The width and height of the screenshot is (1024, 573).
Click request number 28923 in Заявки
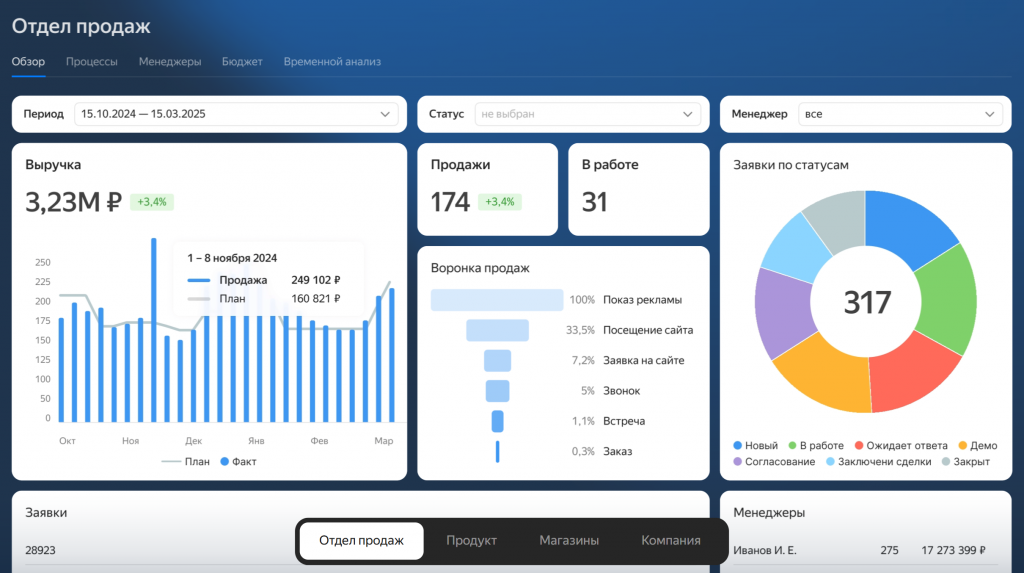pyautogui.click(x=40, y=550)
